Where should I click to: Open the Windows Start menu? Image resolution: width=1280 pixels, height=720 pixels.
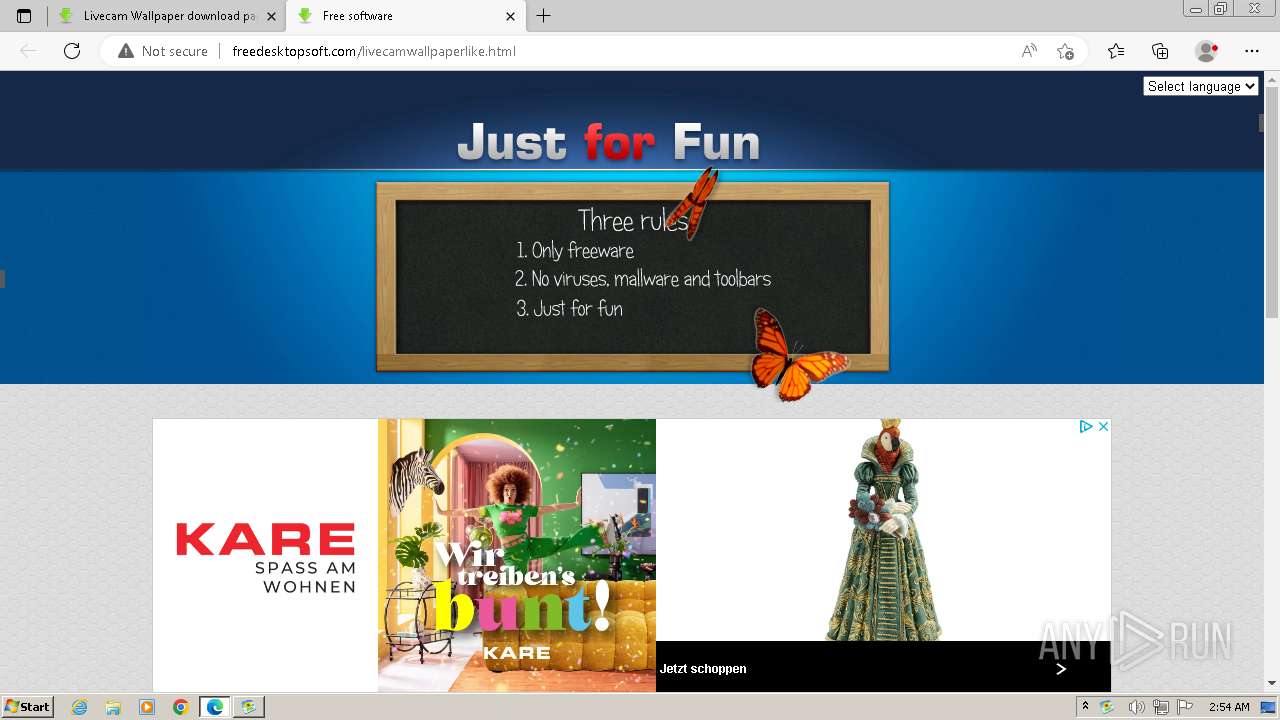pyautogui.click(x=27, y=706)
